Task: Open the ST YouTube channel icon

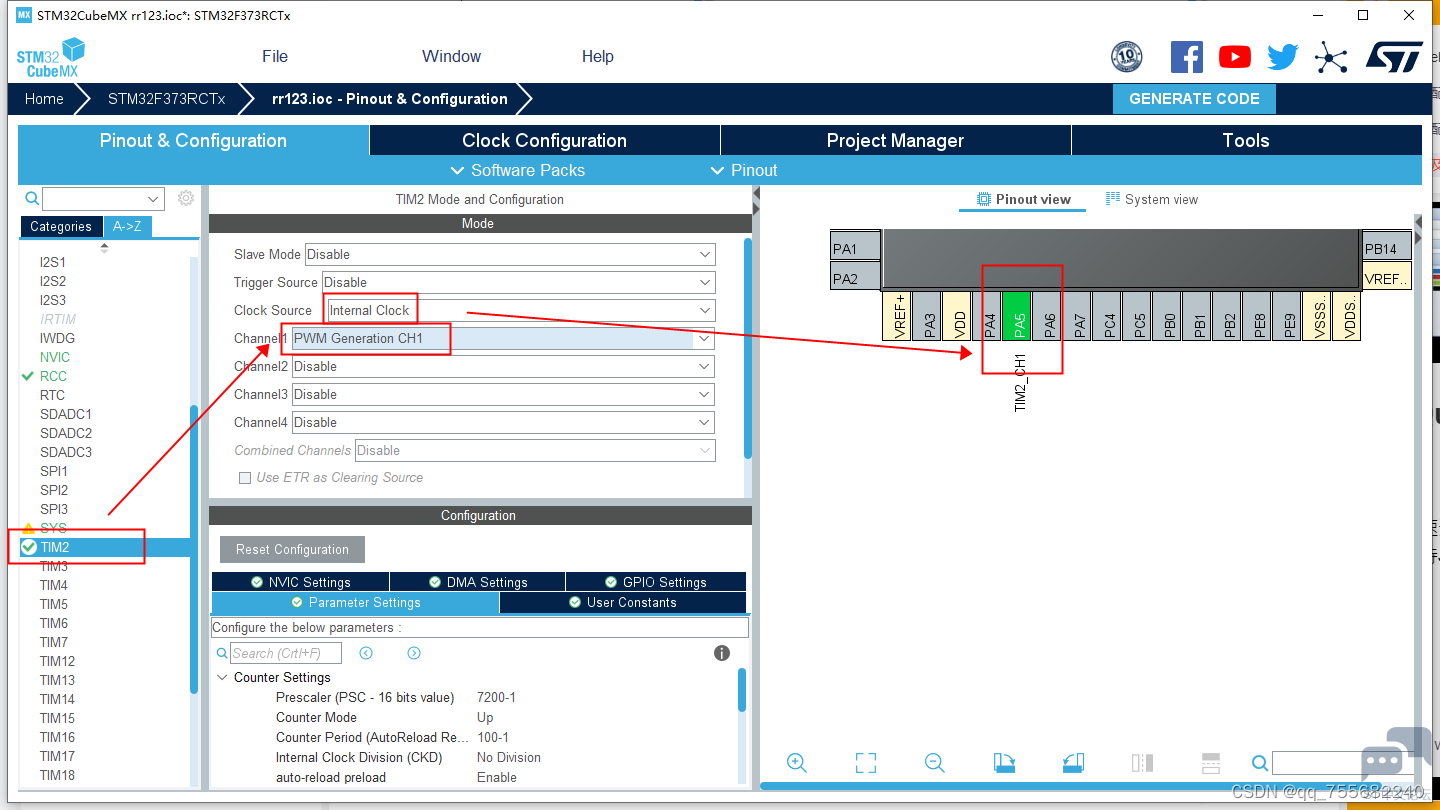Action: pyautogui.click(x=1235, y=57)
